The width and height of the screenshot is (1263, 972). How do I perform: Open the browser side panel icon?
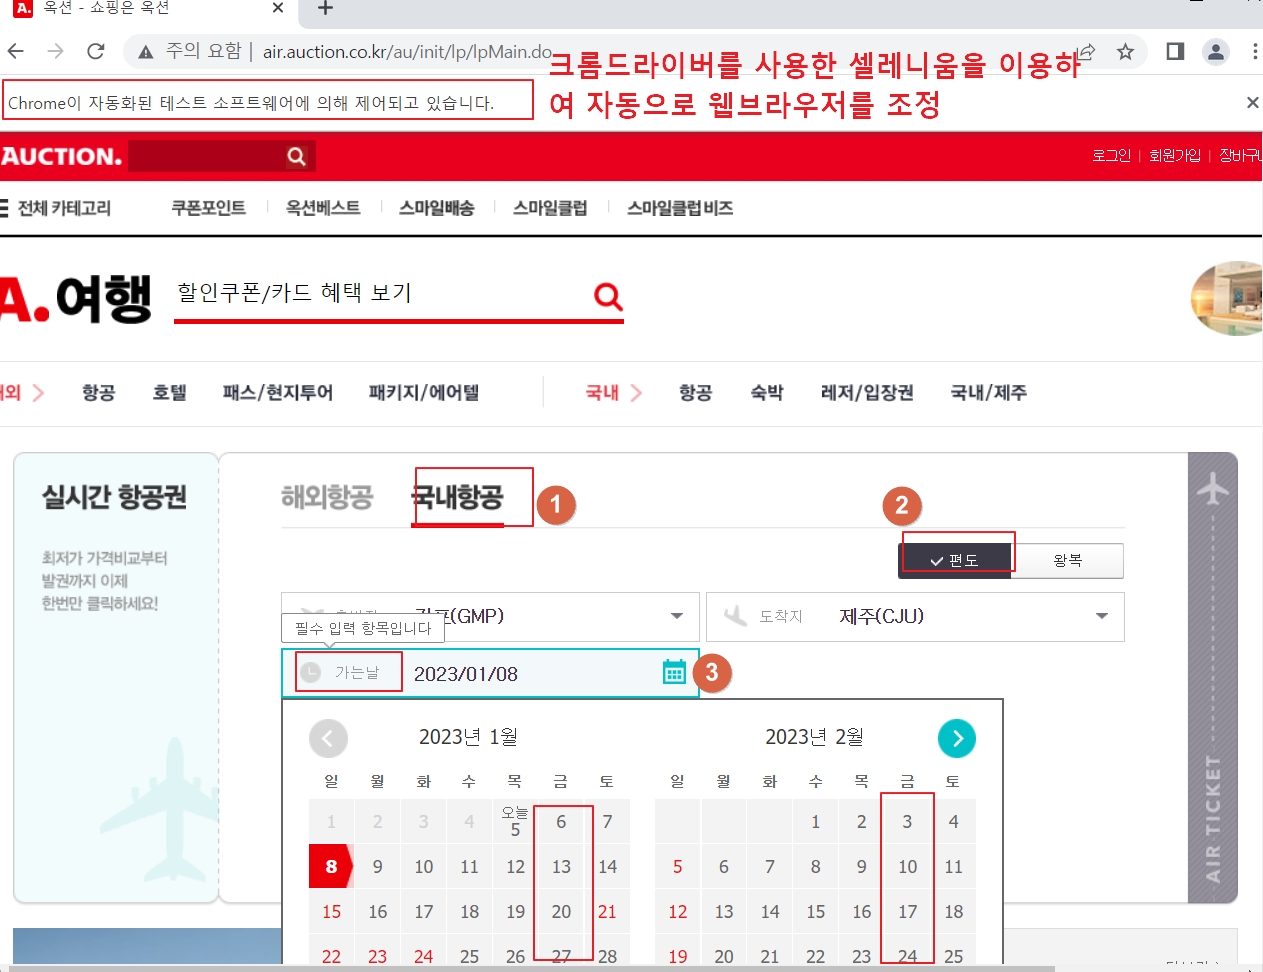click(1175, 51)
